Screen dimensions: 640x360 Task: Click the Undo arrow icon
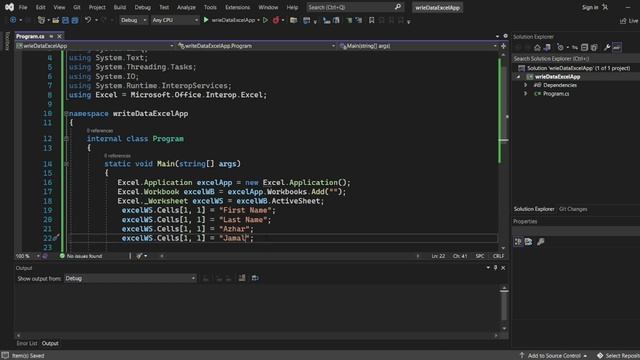click(x=88, y=20)
